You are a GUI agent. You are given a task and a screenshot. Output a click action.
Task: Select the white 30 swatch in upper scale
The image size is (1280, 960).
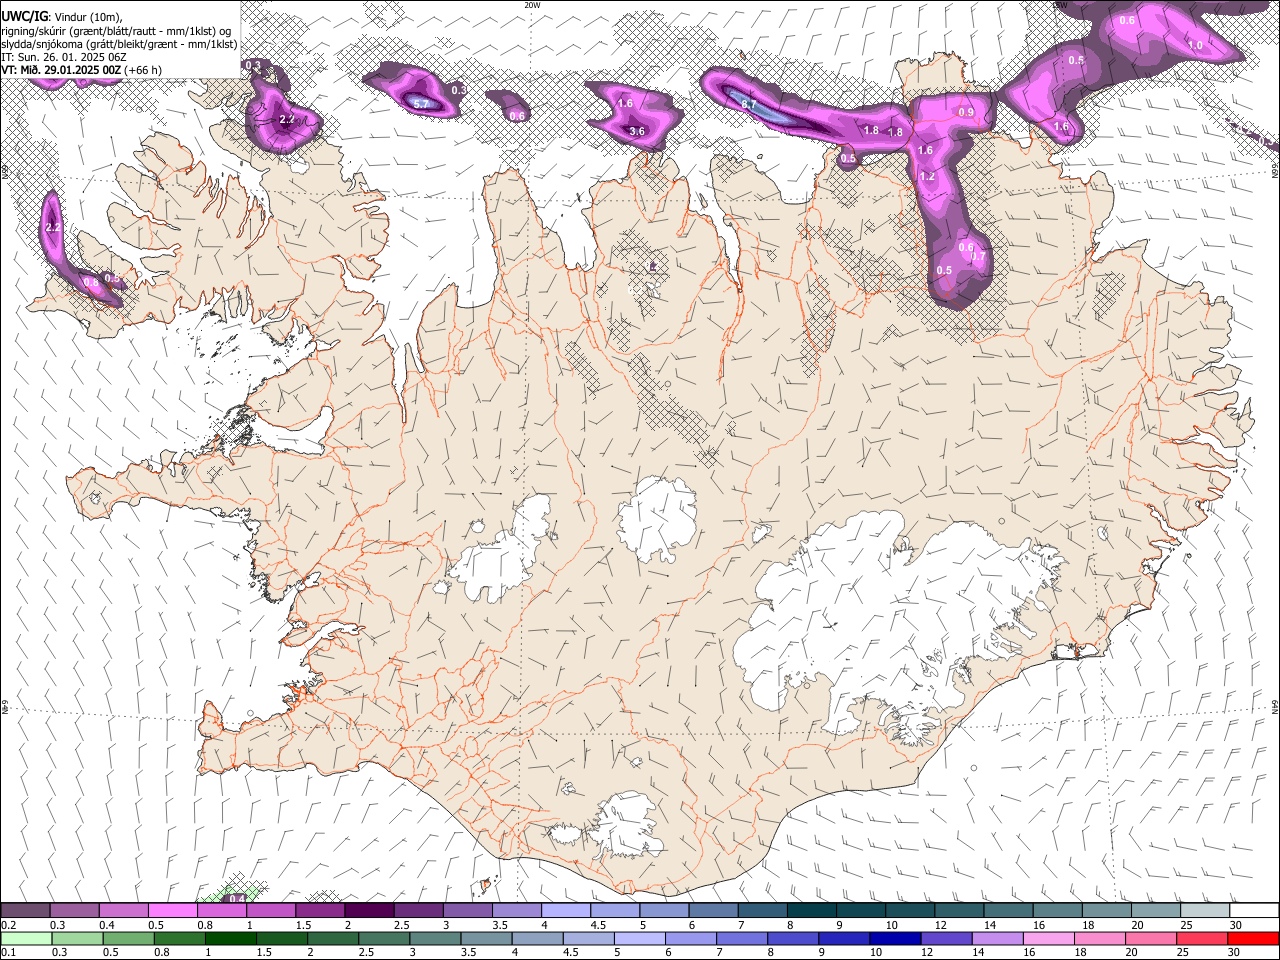tap(1254, 911)
